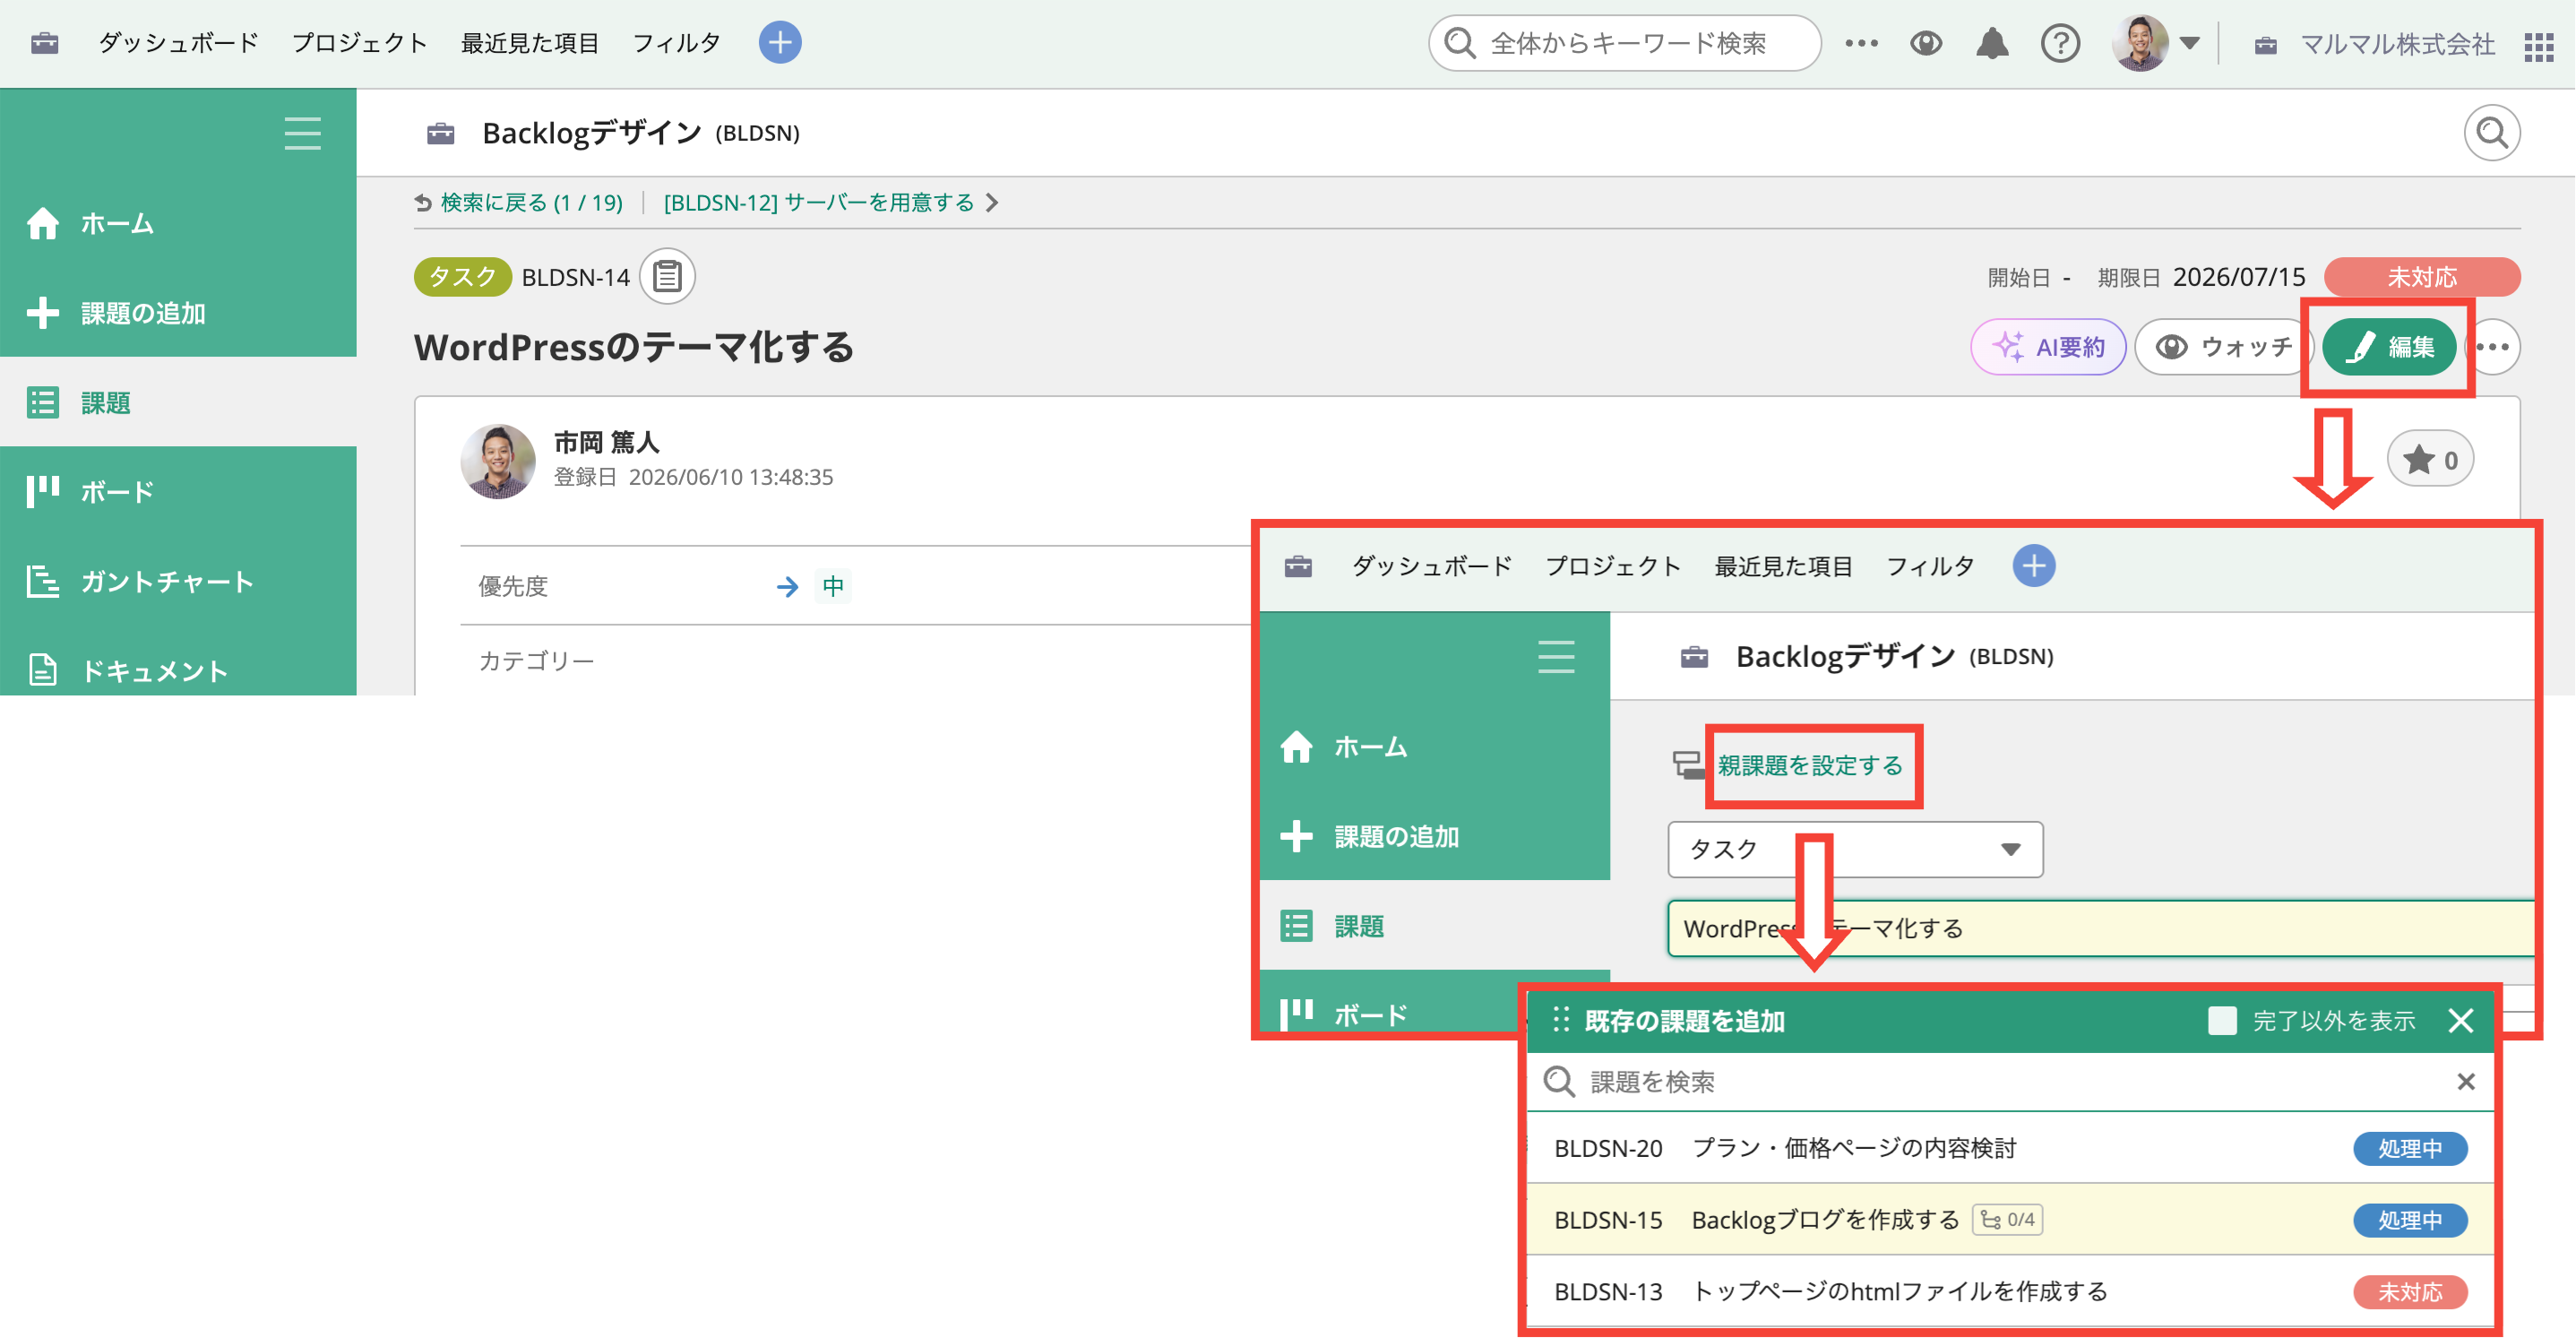Select BLDSN-13 トップページのhtmlファイルを作成する row
2576x1338 pixels.
2010,1291
